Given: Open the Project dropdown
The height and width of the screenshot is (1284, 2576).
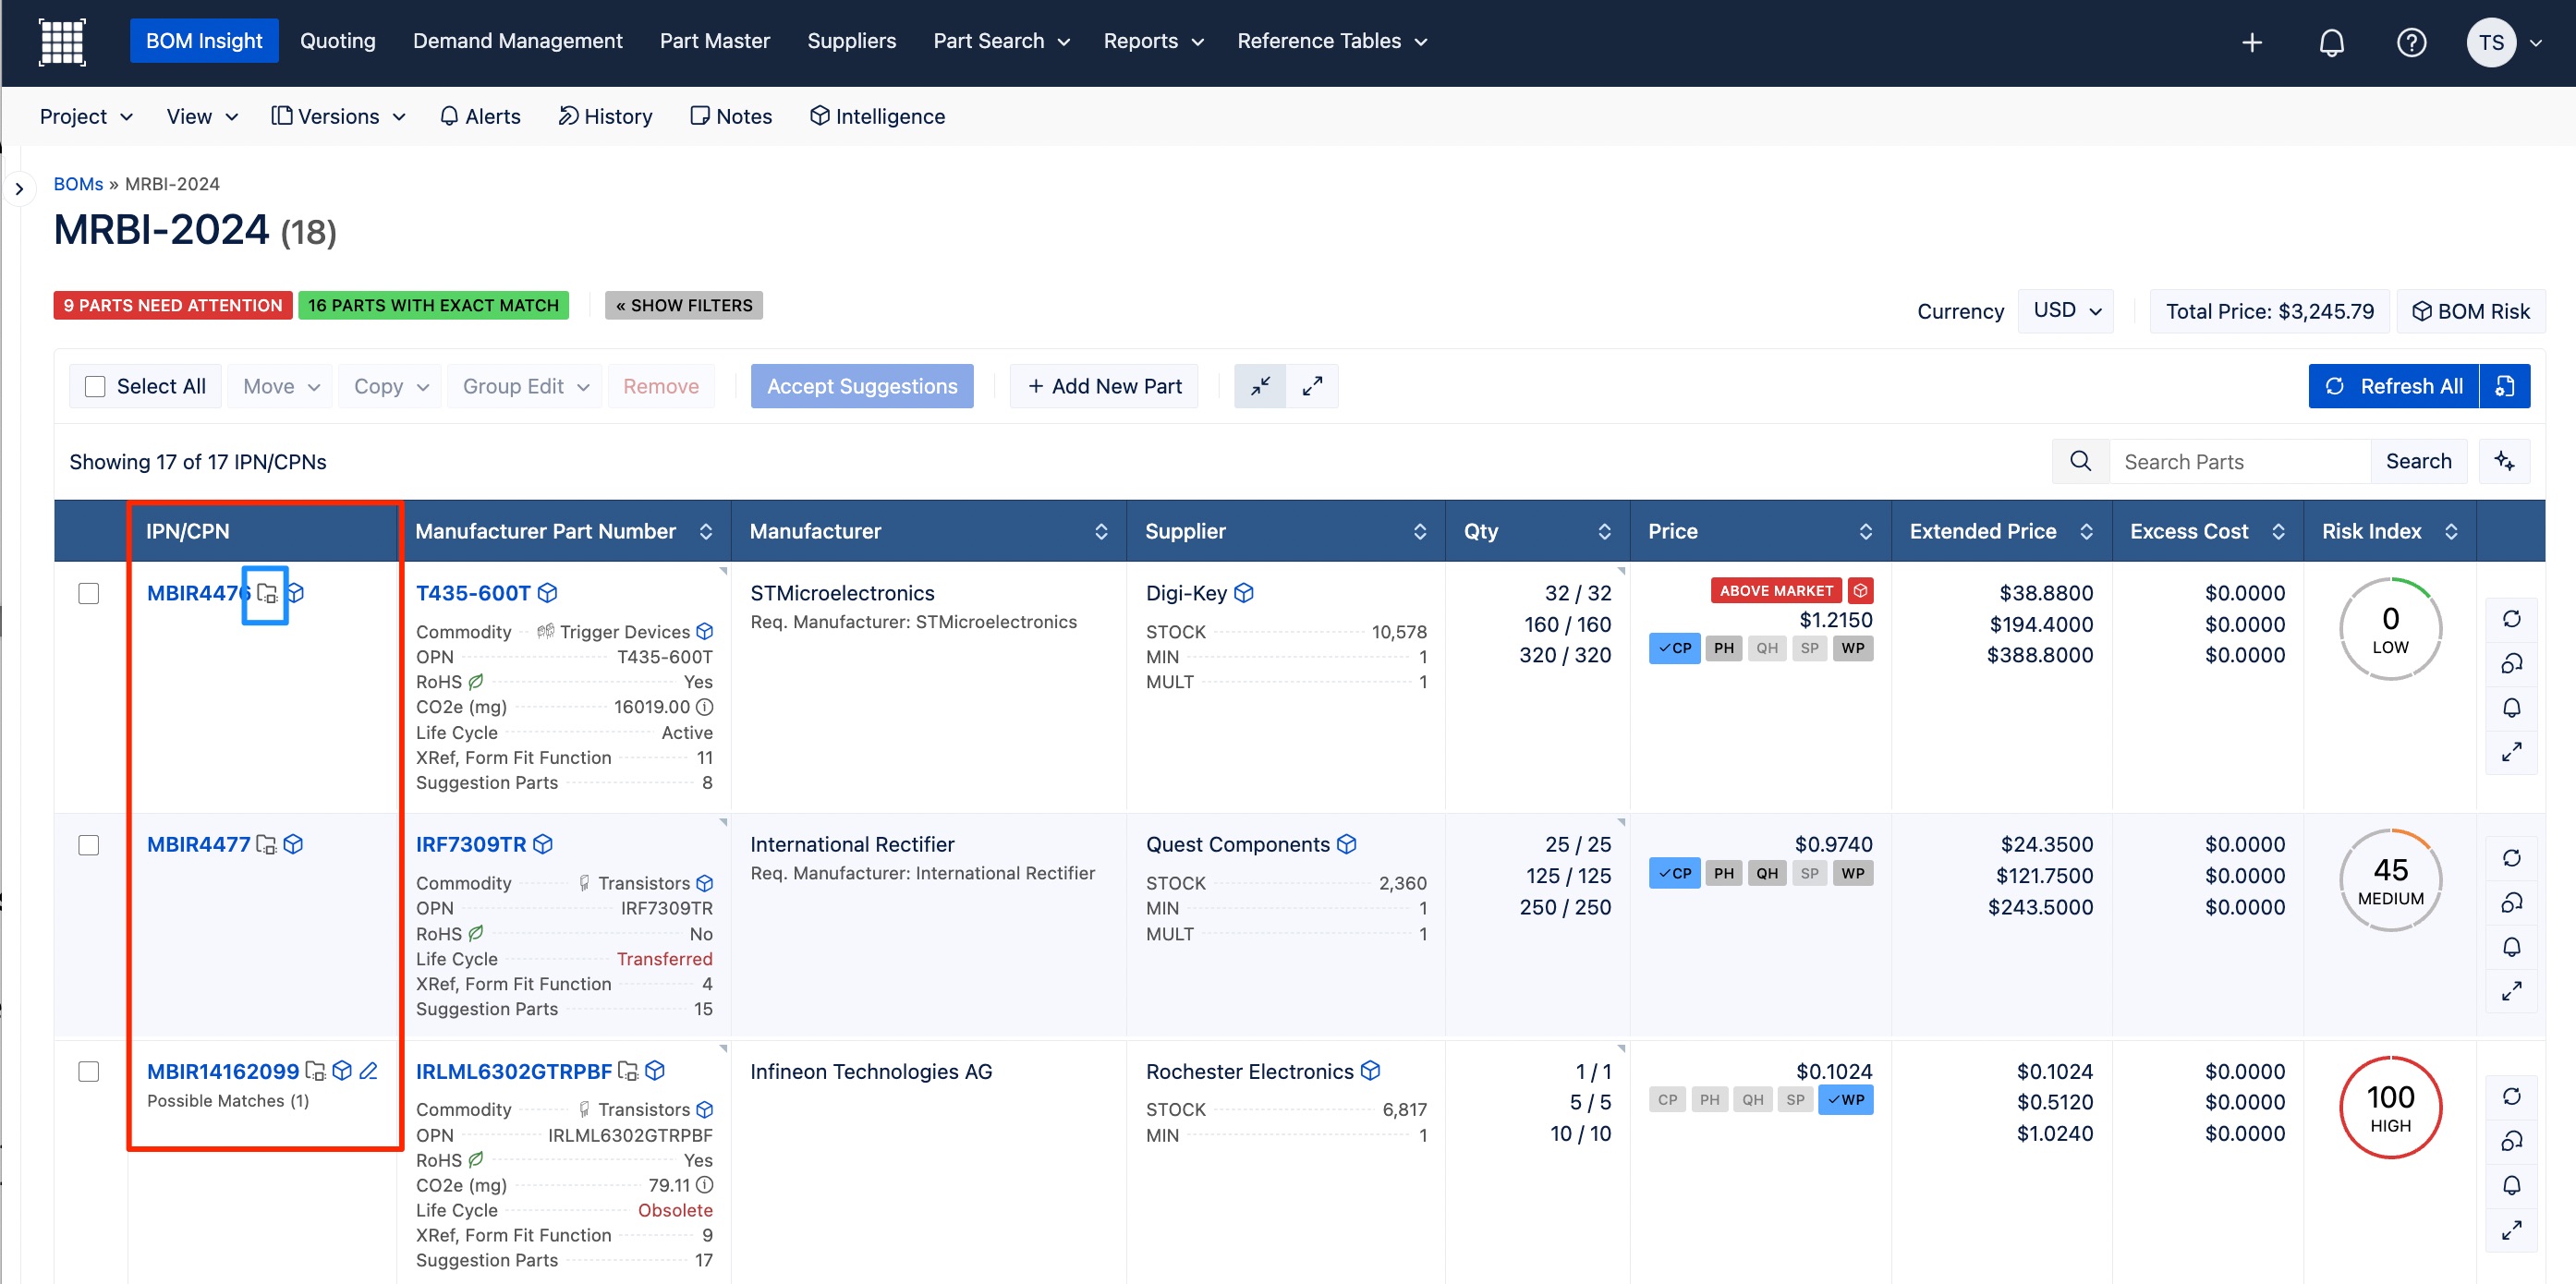Looking at the screenshot, I should click(x=86, y=116).
